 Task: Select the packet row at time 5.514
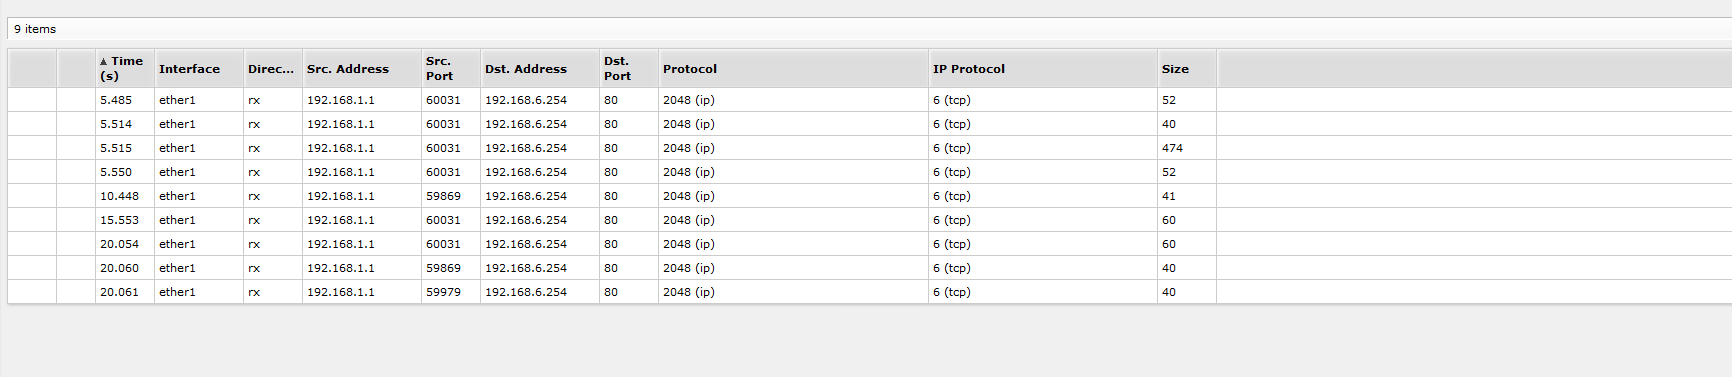click(x=870, y=124)
